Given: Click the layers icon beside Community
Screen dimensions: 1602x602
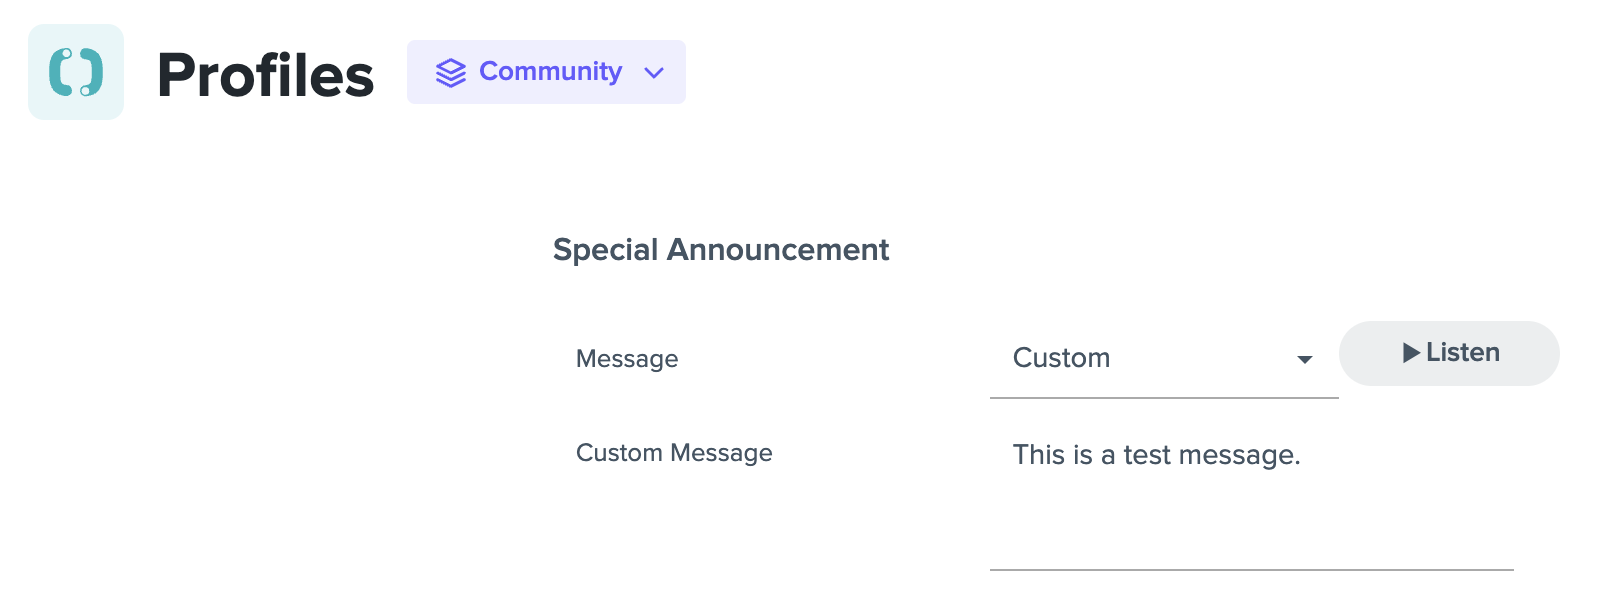Looking at the screenshot, I should click(451, 73).
